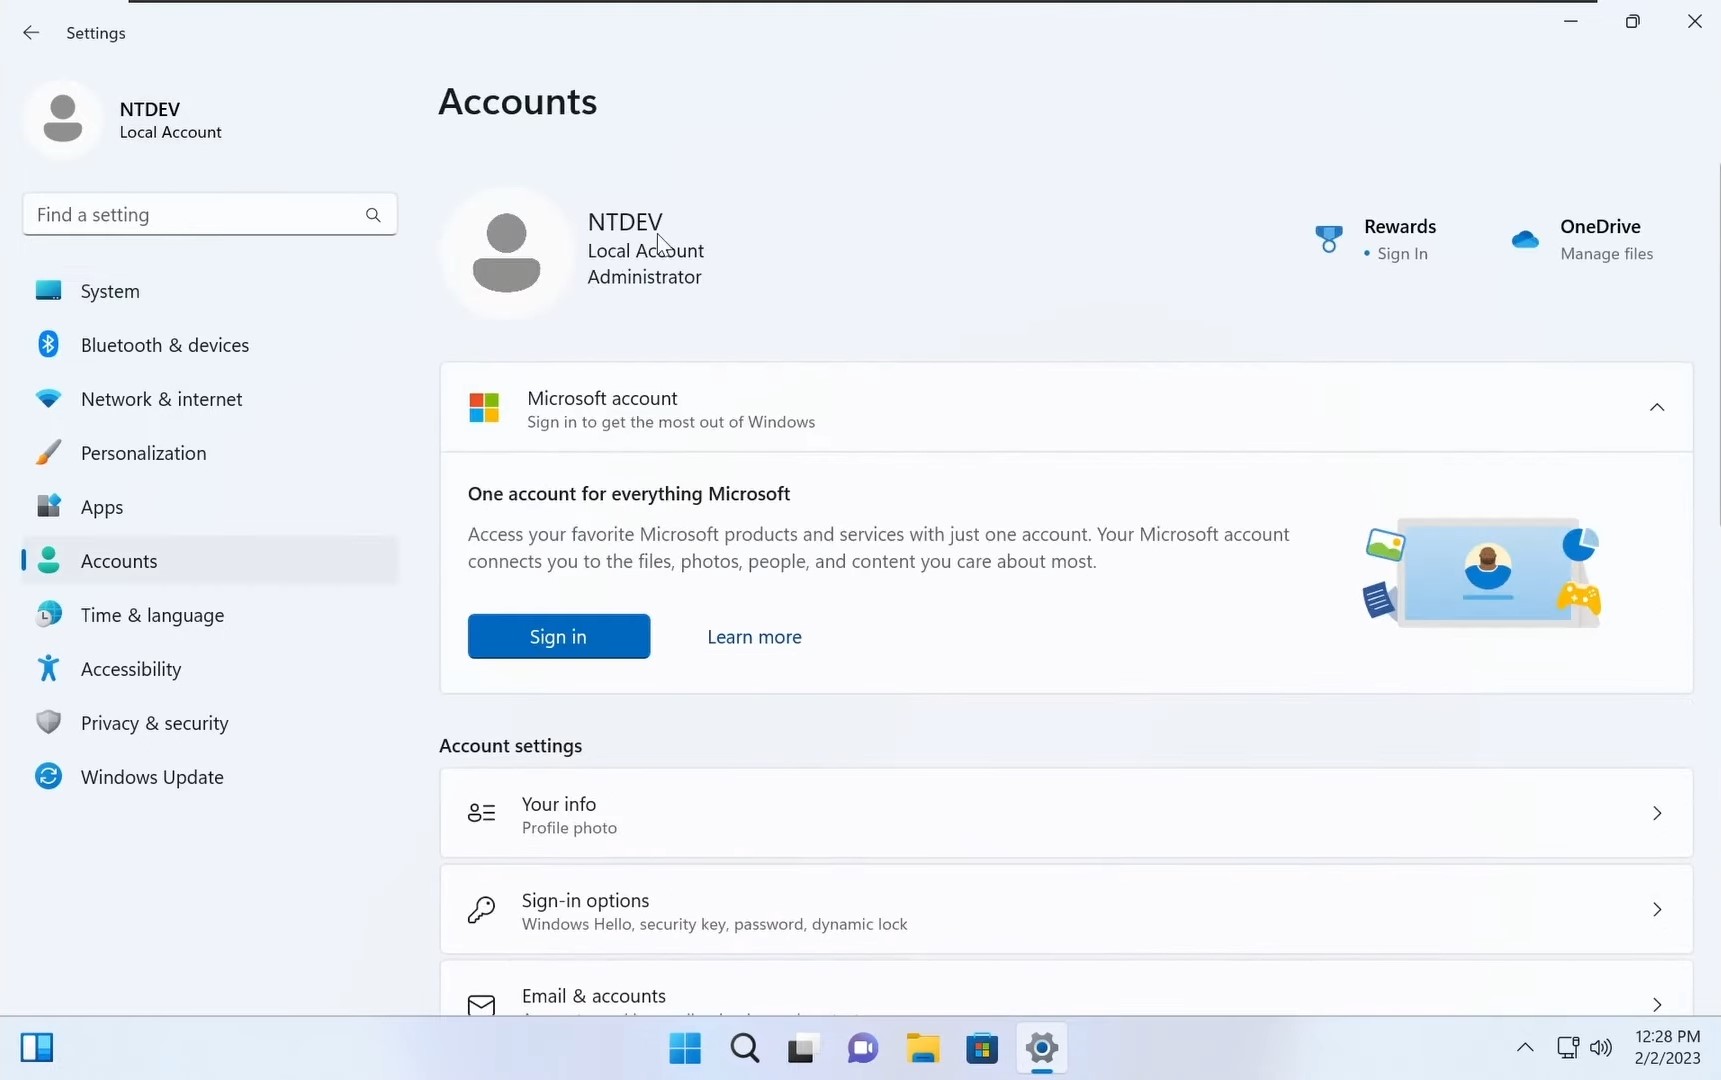Open the Learn more link
The height and width of the screenshot is (1080, 1721).
(x=754, y=637)
